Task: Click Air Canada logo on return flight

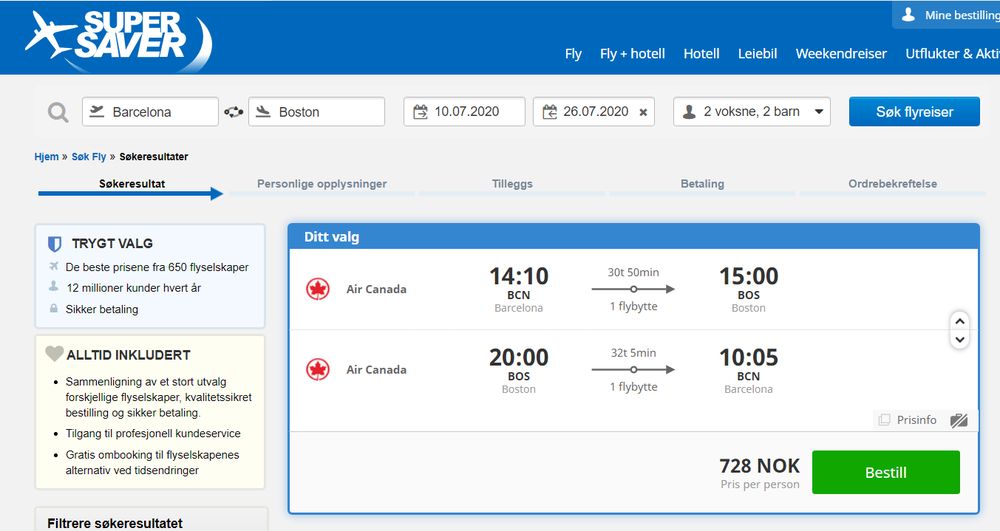Action: click(x=318, y=370)
